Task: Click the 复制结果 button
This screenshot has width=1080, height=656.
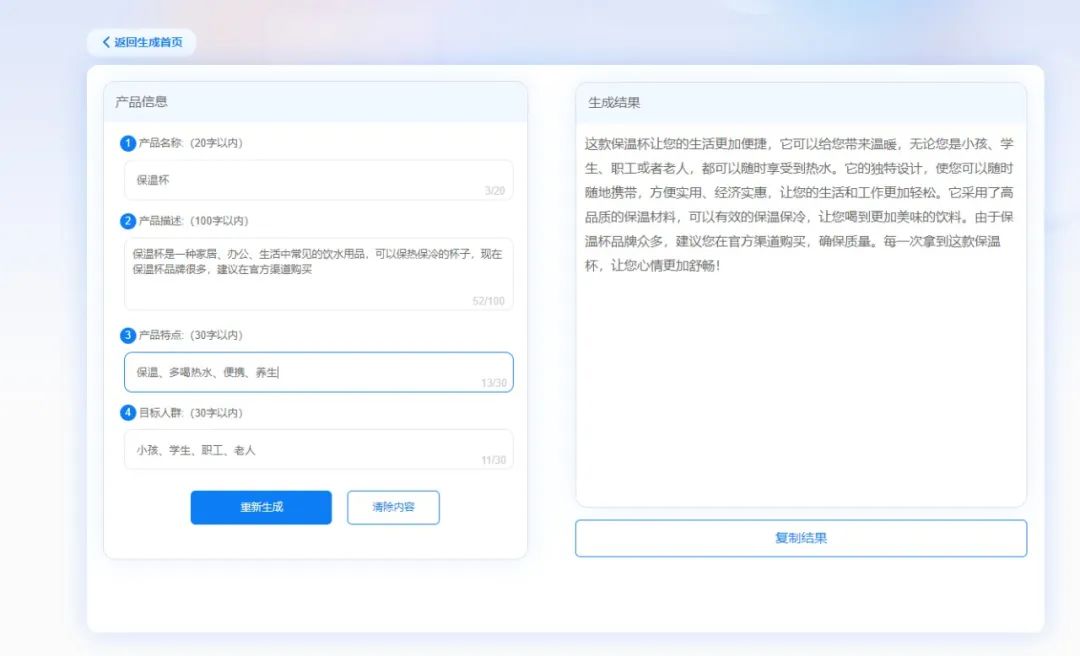Action: pos(801,538)
